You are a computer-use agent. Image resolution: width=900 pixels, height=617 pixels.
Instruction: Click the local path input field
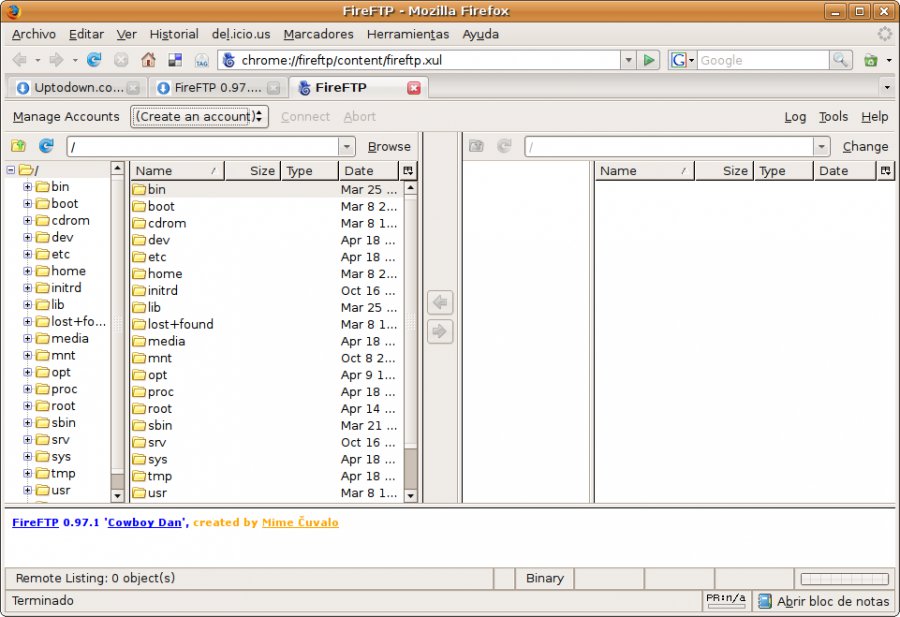pyautogui.click(x=203, y=147)
